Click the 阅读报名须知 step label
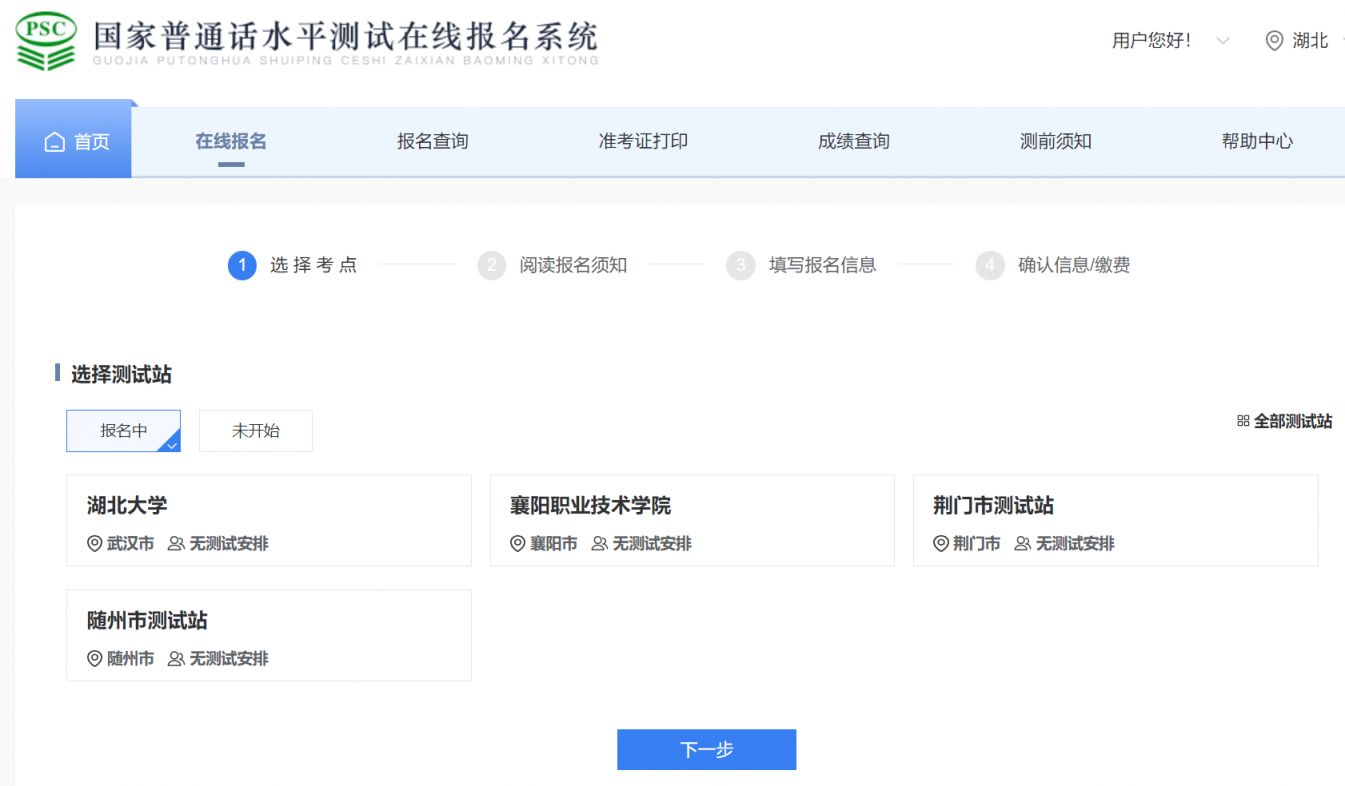The width and height of the screenshot is (1345, 786). (x=573, y=266)
